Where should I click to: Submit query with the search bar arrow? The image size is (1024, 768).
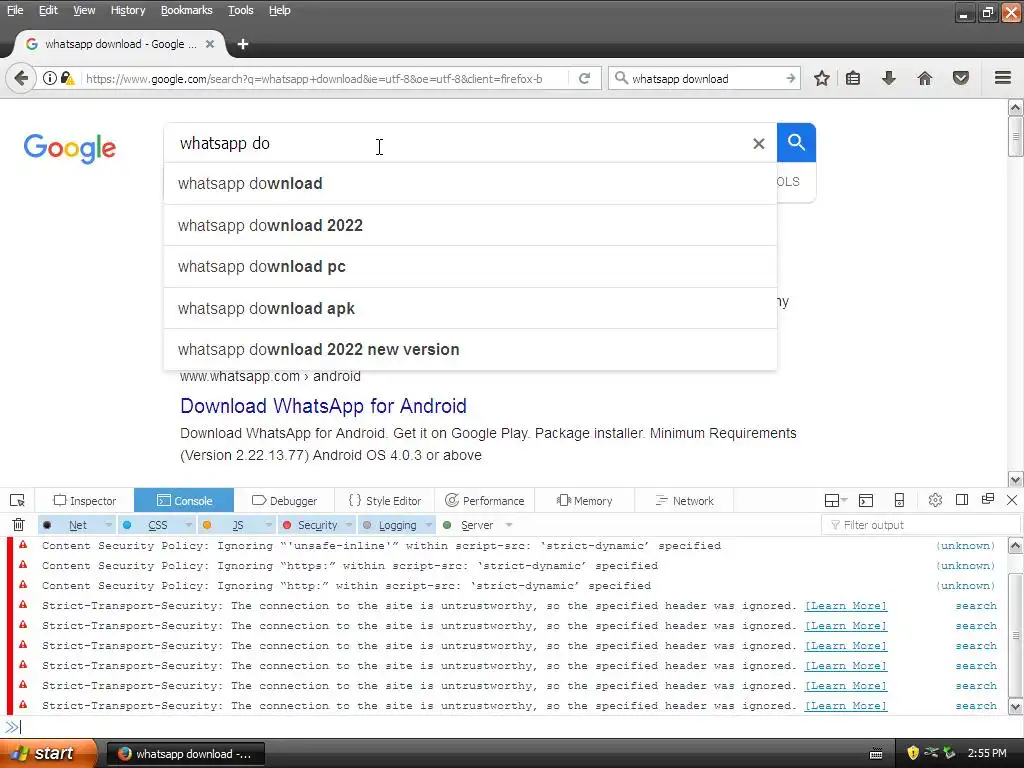(791, 78)
